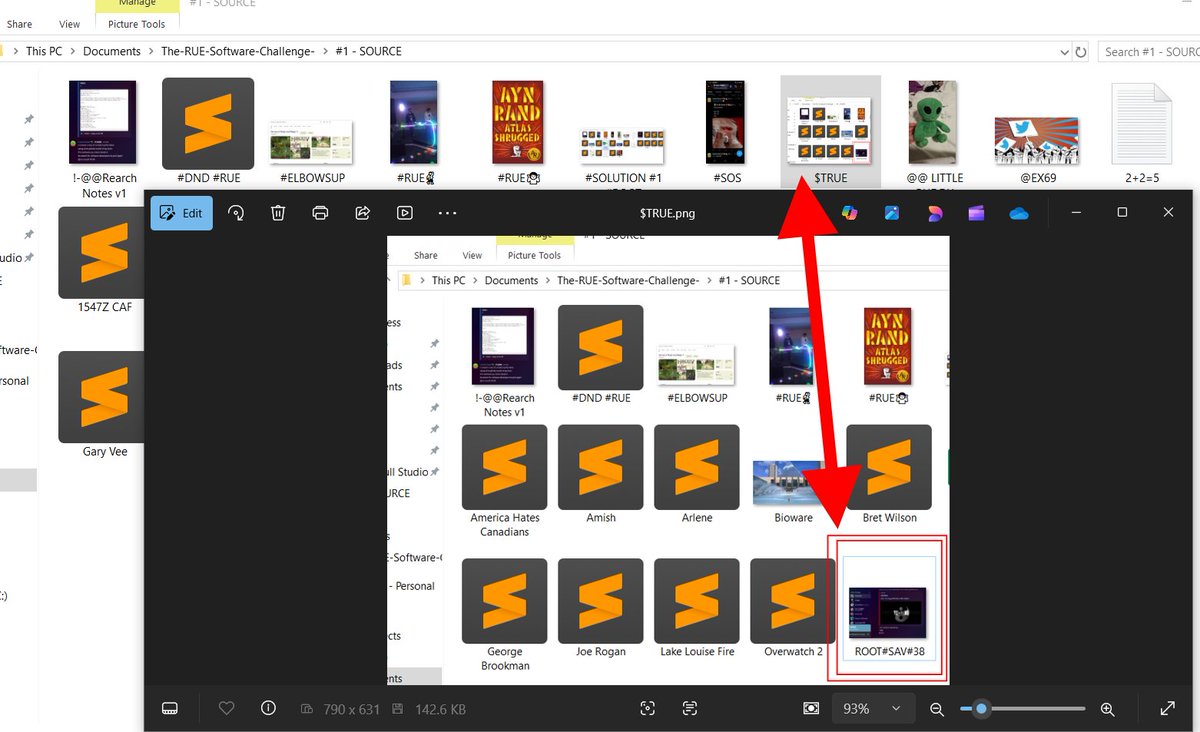Open the View tab in File Explorer
Image resolution: width=1200 pixels, height=732 pixels.
click(69, 24)
